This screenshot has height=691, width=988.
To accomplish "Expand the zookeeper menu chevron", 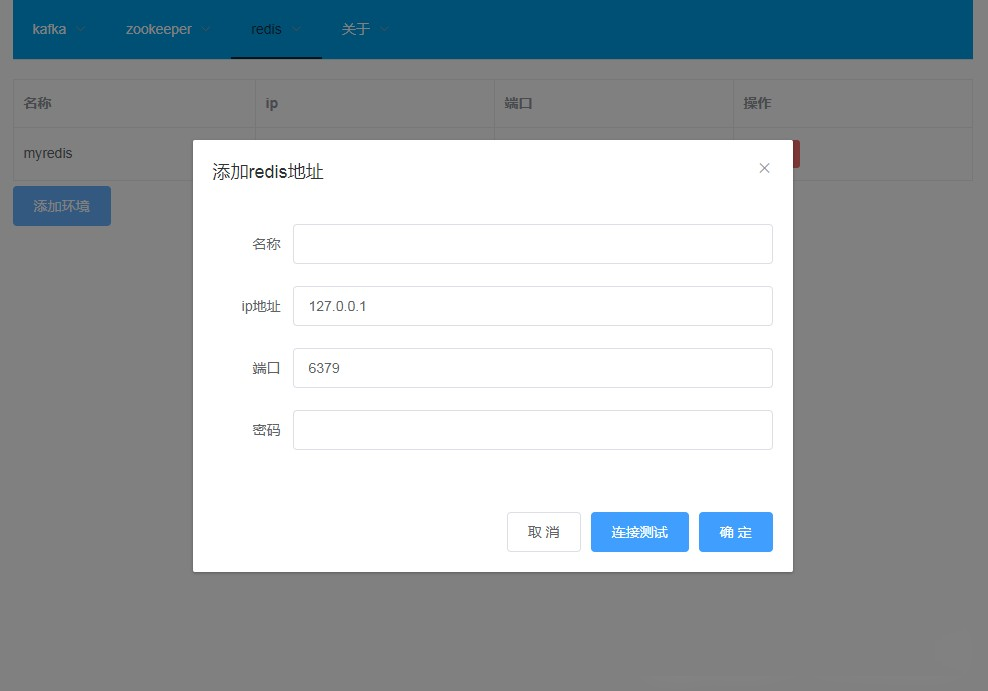I will coord(206,29).
